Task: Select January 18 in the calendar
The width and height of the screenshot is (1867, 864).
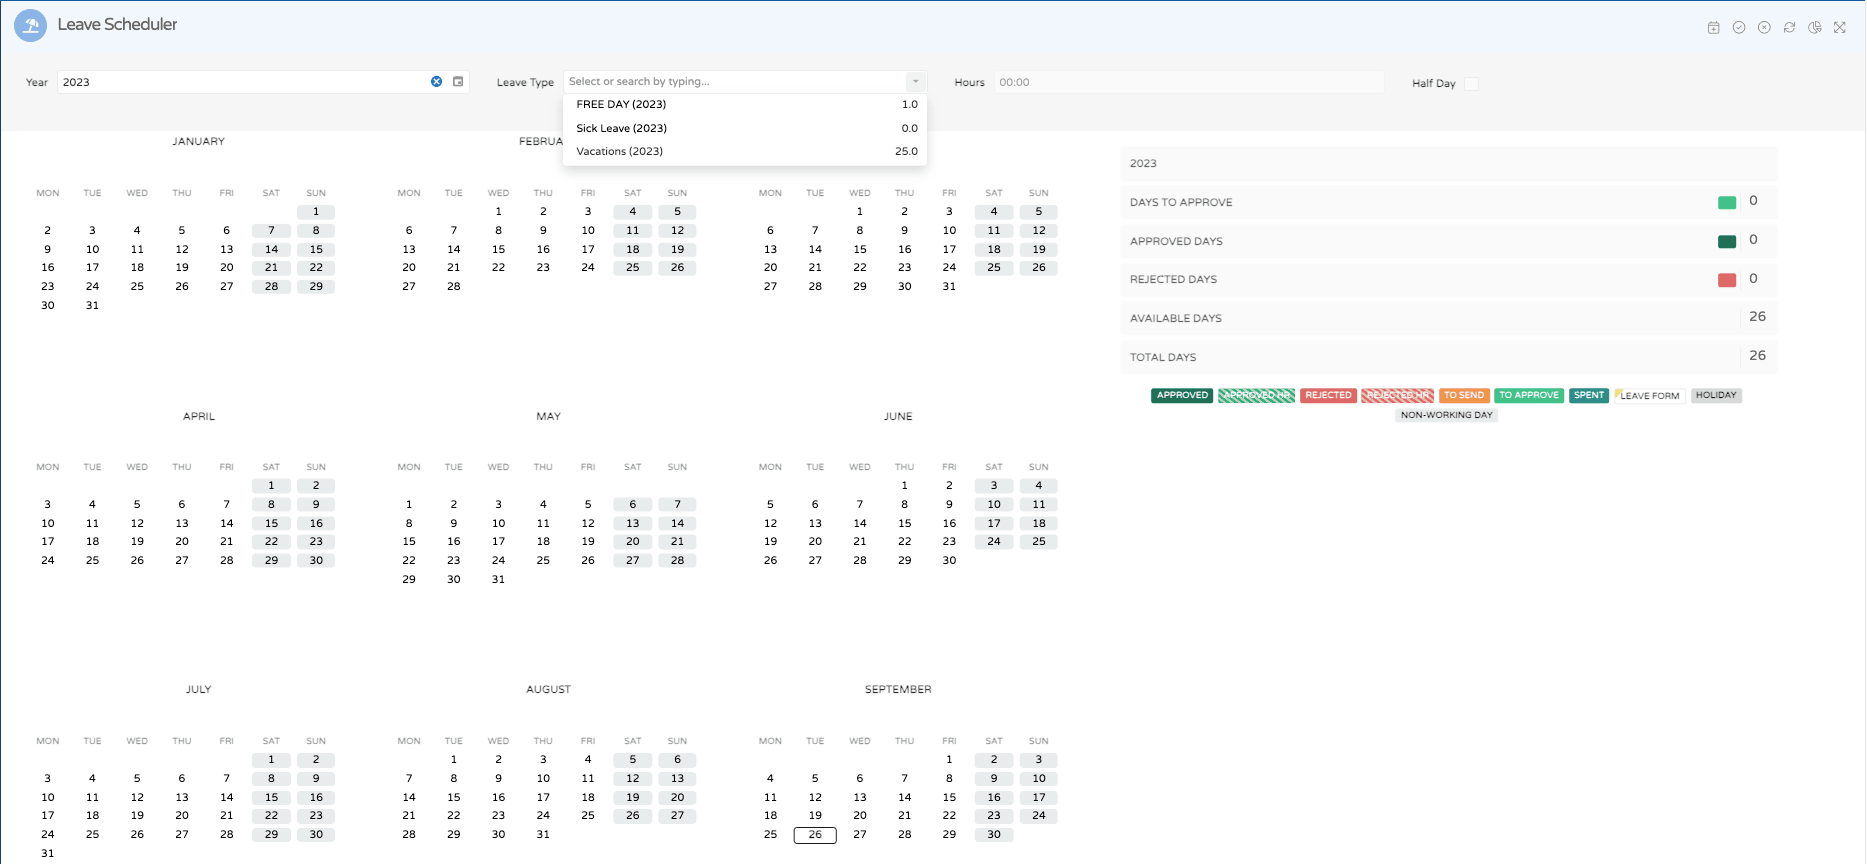Action: click(x=137, y=268)
